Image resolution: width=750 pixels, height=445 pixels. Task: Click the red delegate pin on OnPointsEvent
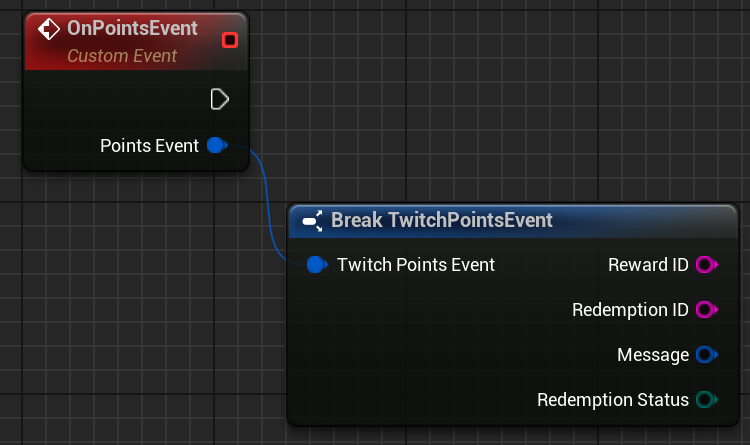click(230, 40)
